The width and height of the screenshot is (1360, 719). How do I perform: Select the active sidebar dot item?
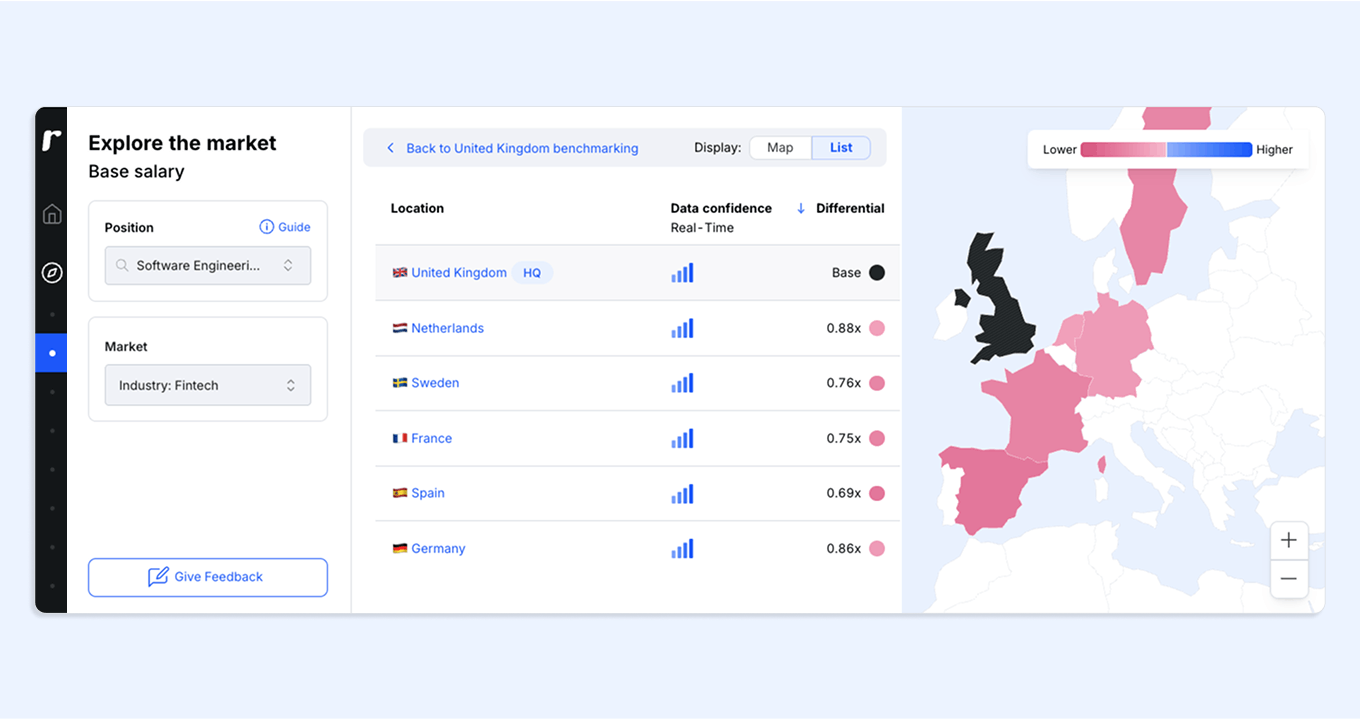(x=52, y=353)
